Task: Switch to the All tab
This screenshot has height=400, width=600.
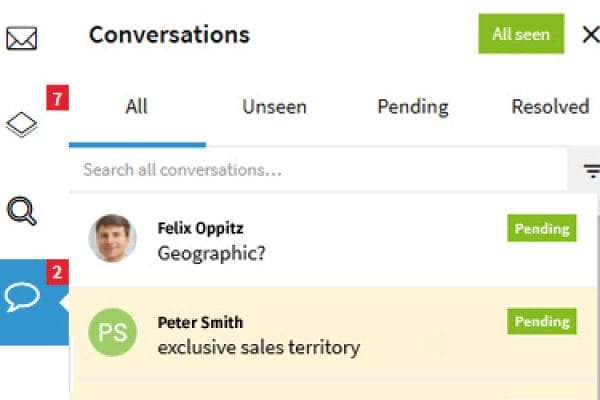Action: click(x=137, y=107)
